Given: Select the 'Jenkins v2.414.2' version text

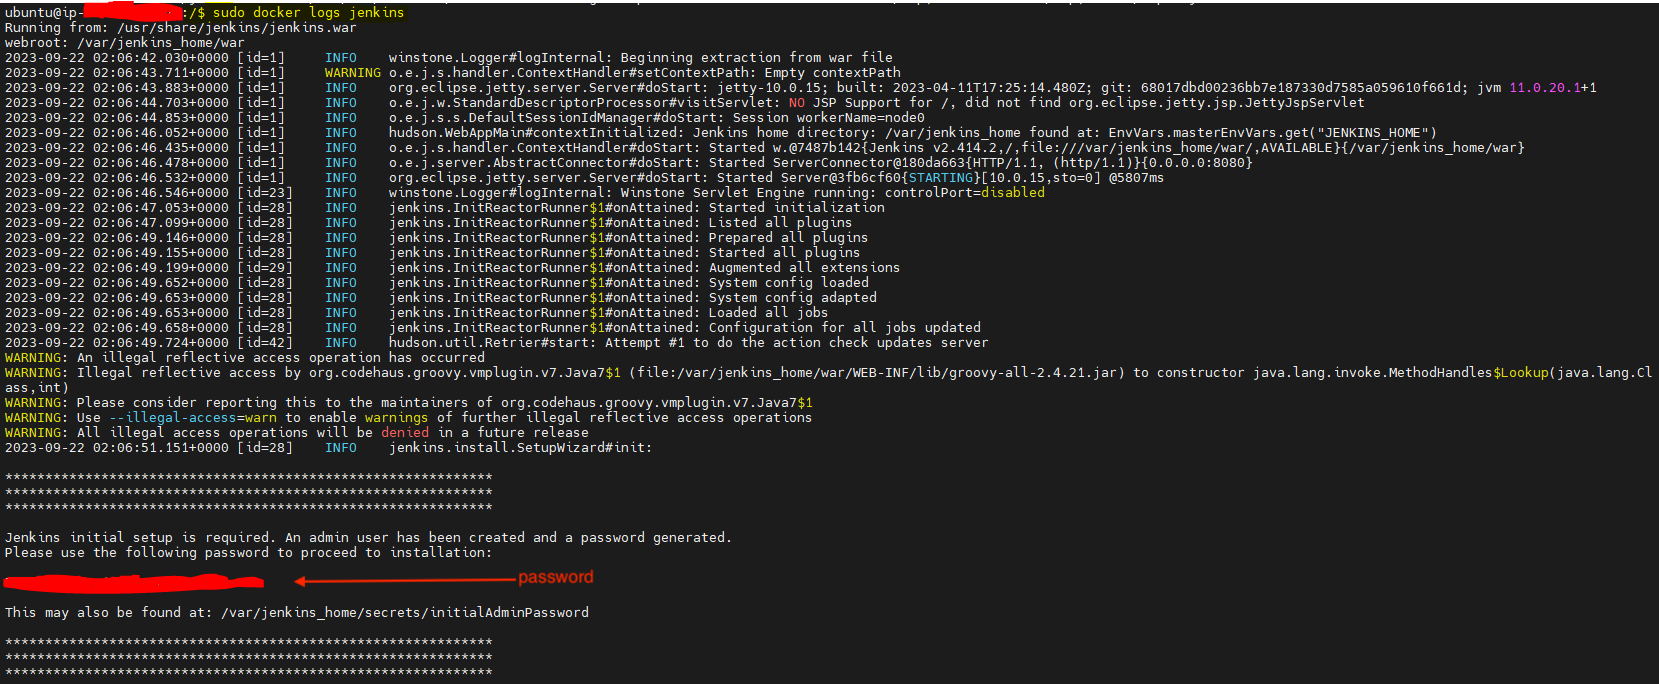Looking at the screenshot, I should (x=932, y=148).
